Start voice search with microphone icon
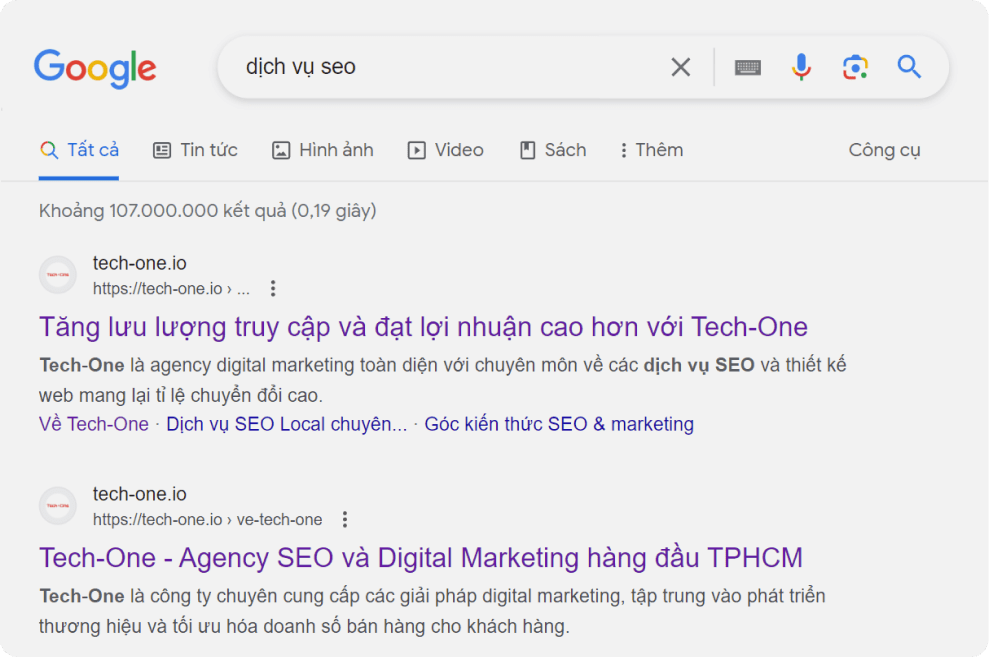 pyautogui.click(x=801, y=67)
